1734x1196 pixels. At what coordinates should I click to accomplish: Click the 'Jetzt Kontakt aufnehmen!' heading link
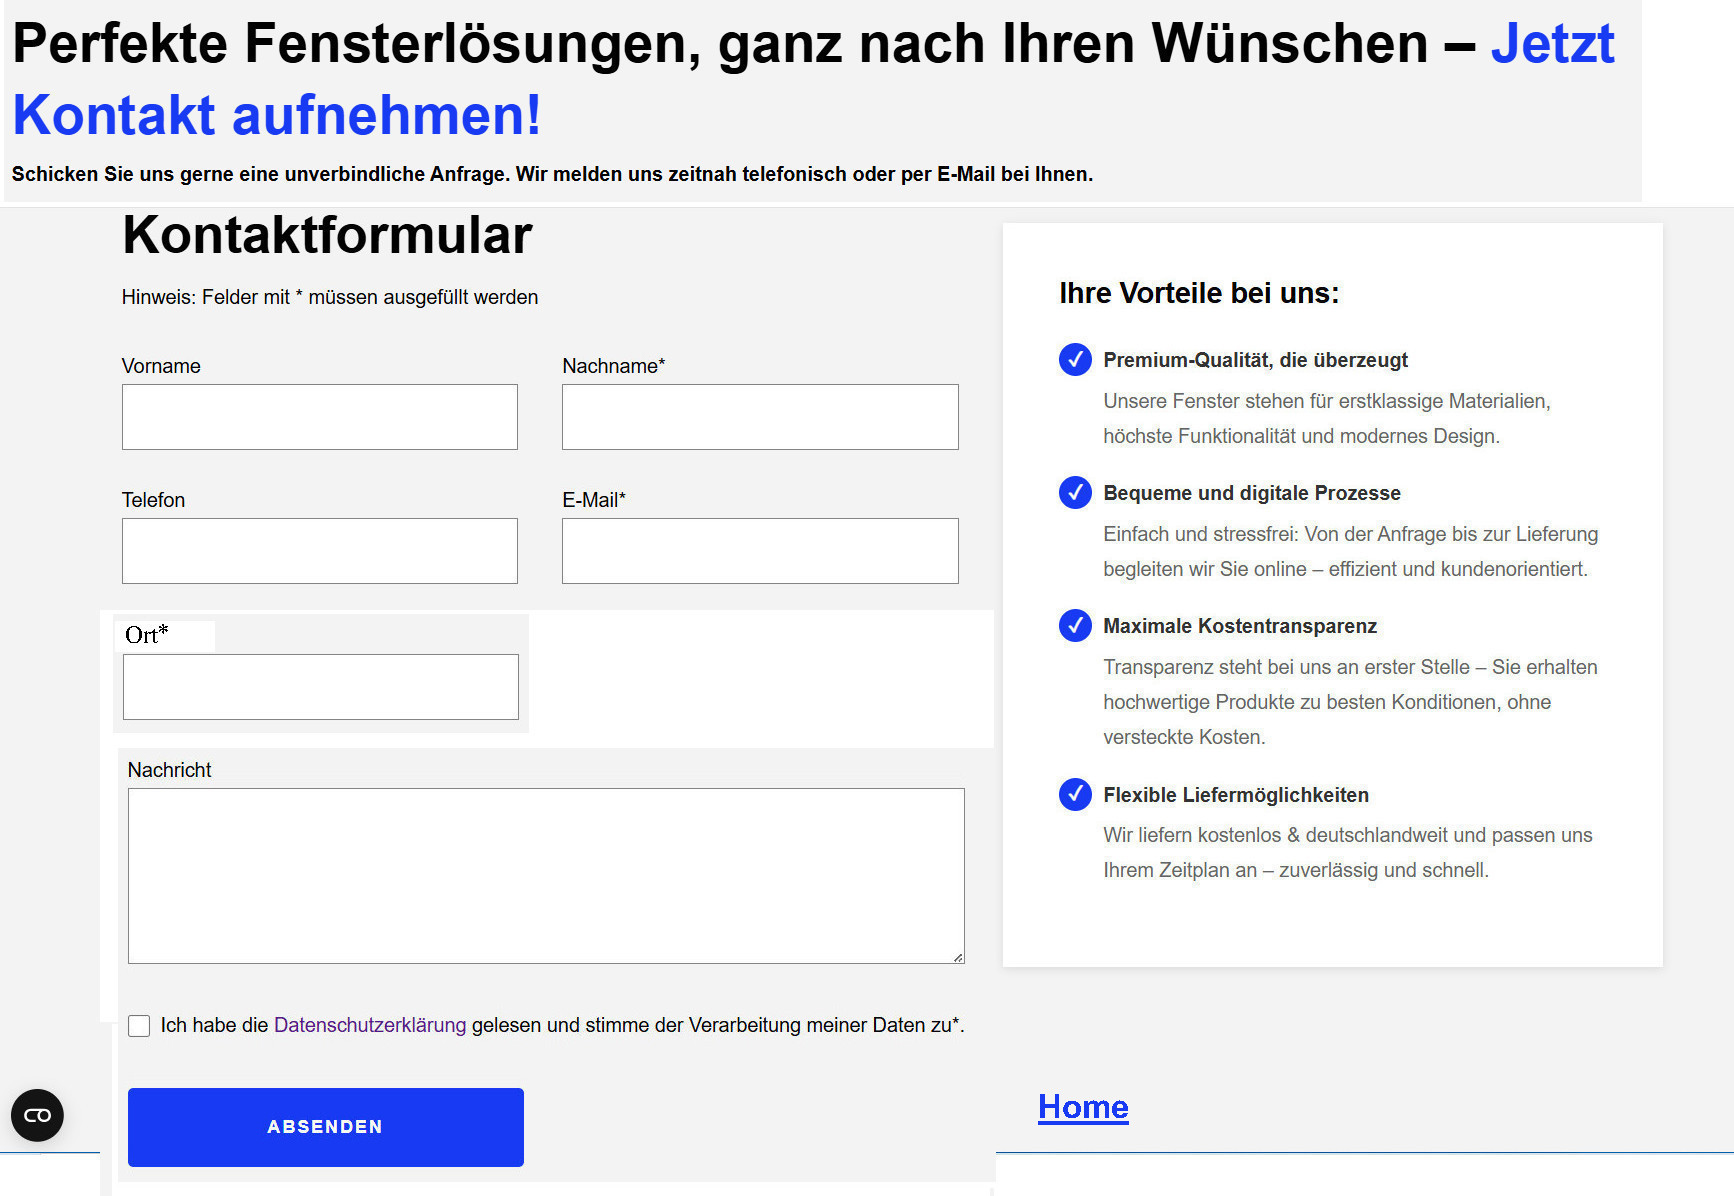point(277,115)
